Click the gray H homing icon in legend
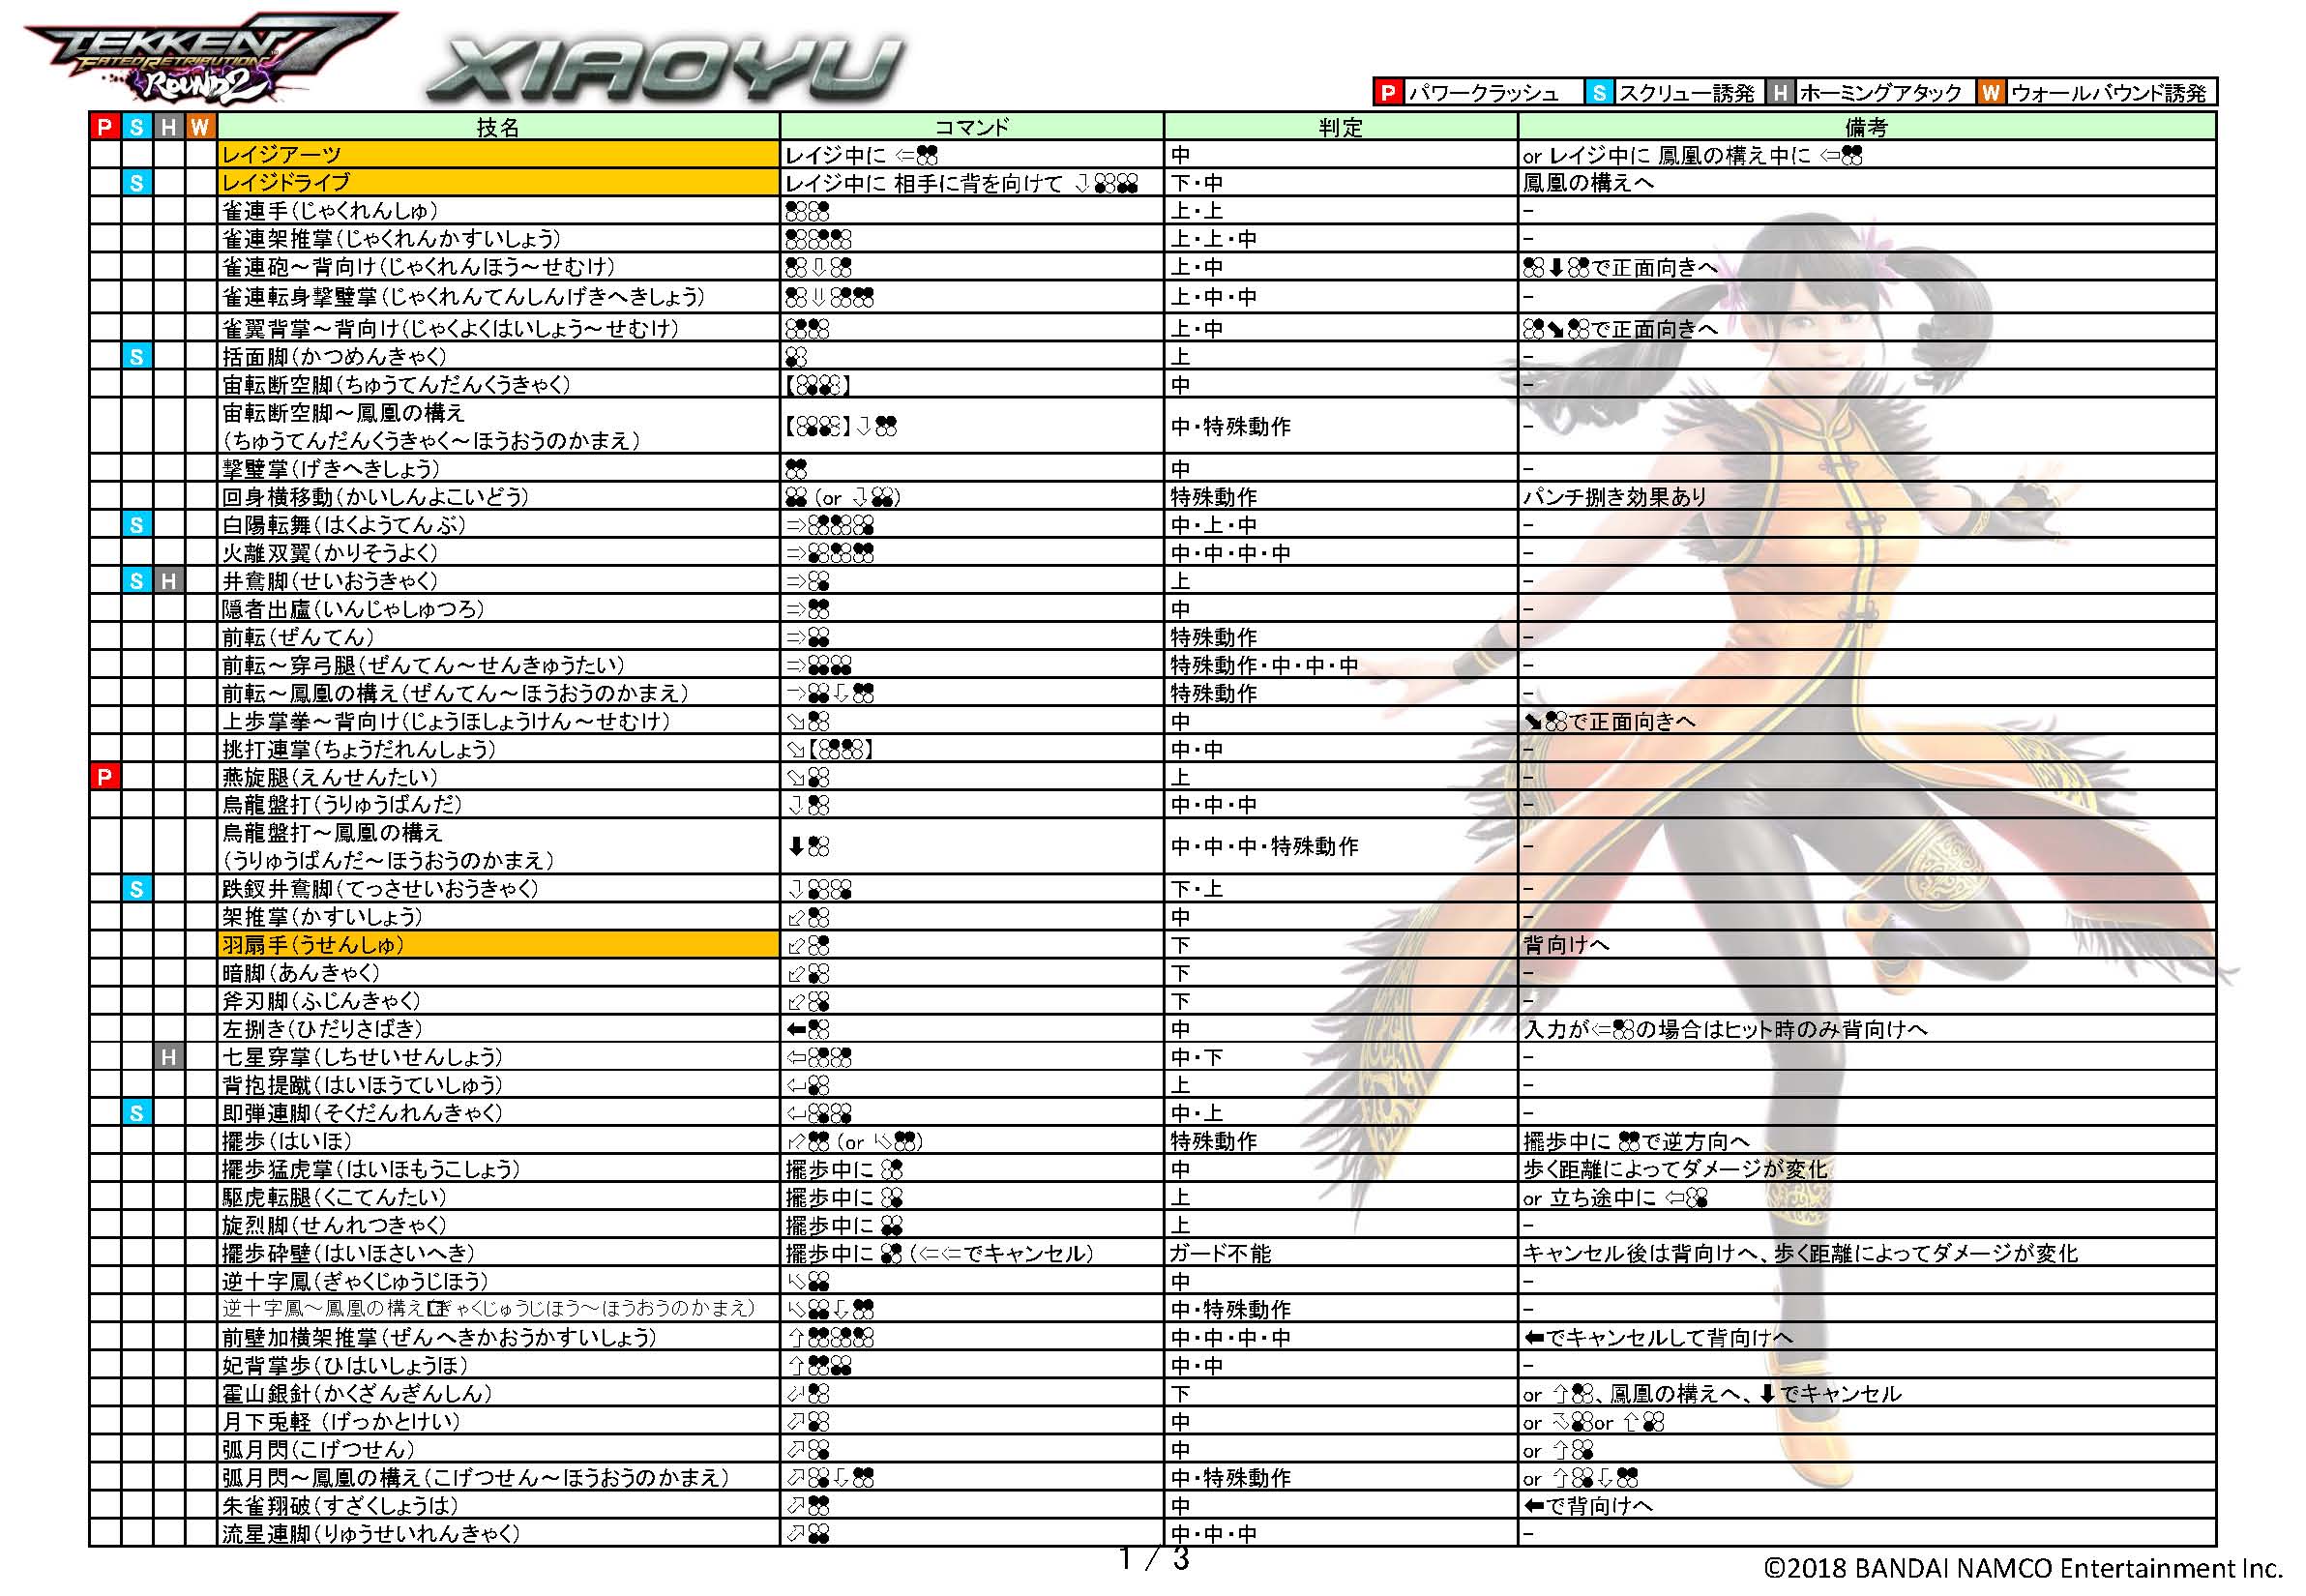2306x1596 pixels. [x=1779, y=93]
